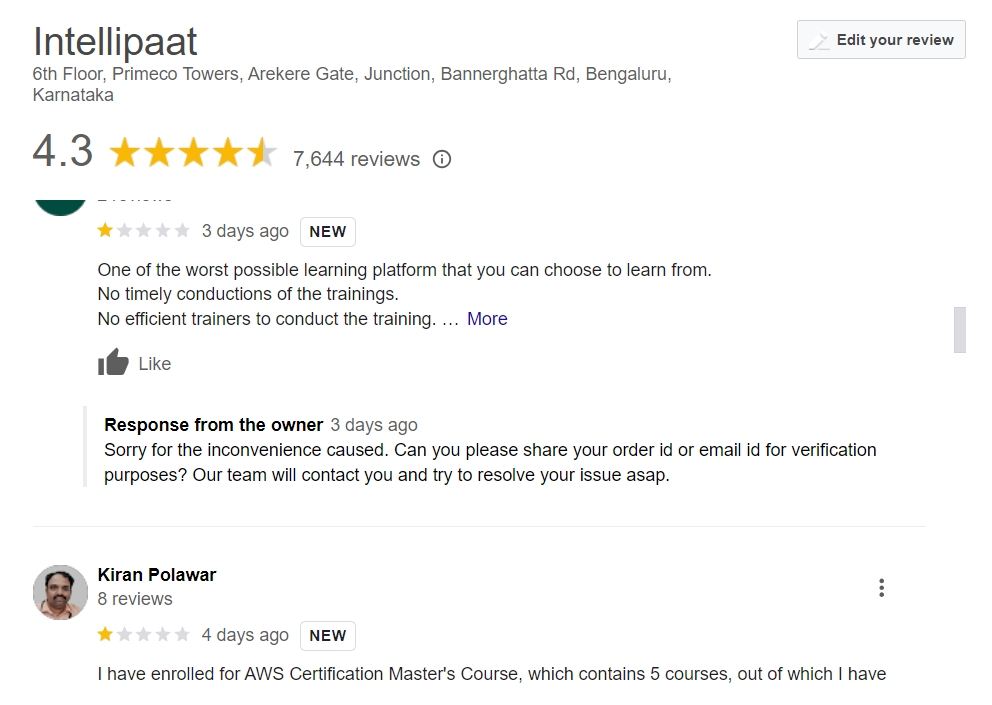
Task: Click the first star on Kiran Polawar's rating
Action: pyautogui.click(x=104, y=634)
